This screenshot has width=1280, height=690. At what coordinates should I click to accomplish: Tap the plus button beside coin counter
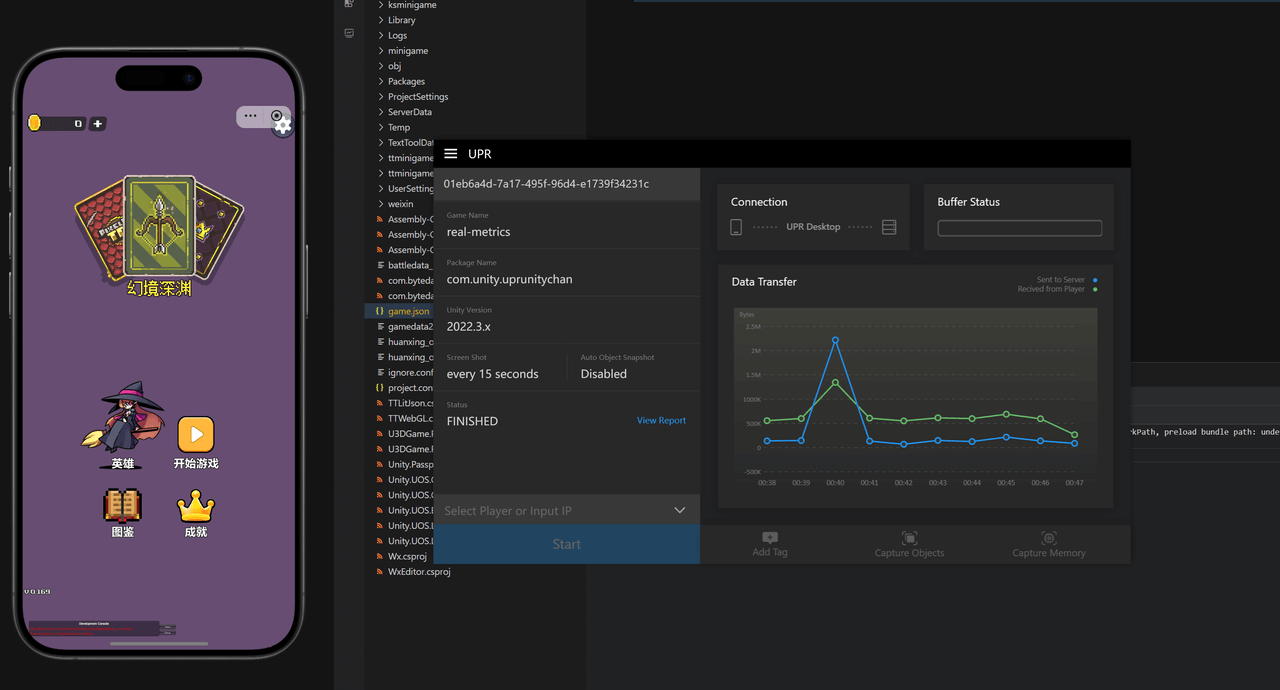(97, 124)
